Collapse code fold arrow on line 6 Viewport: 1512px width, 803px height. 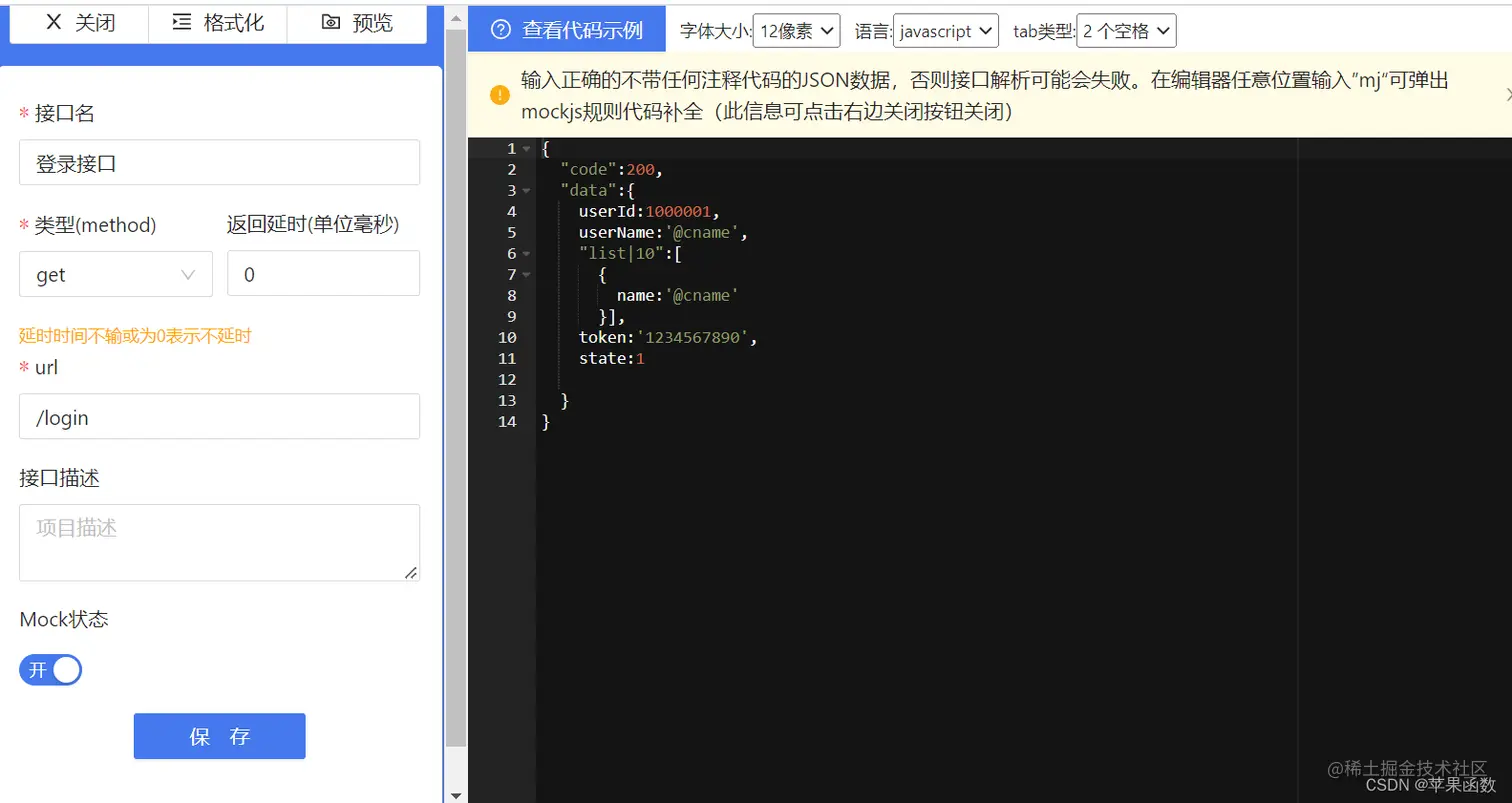(x=527, y=254)
